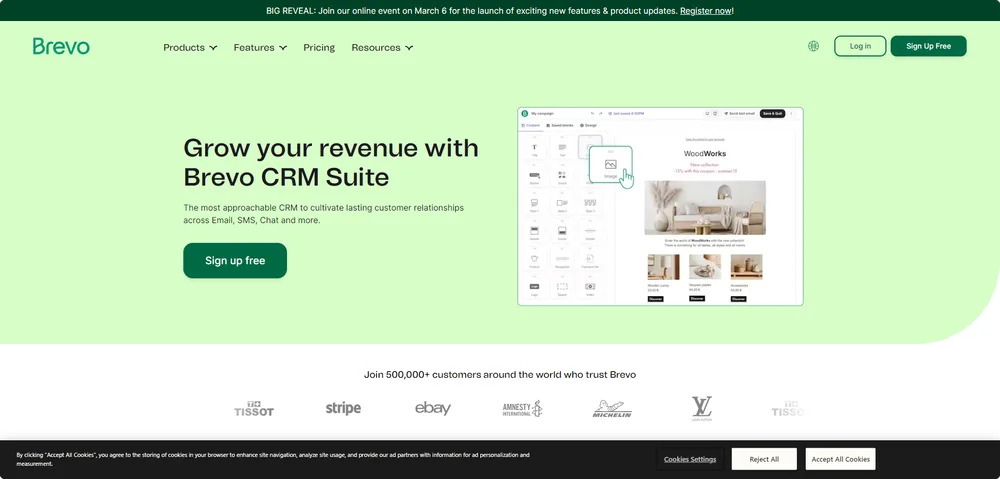Click the Wooden Lamp product thumbnail
Image resolution: width=1000 pixels, height=479 pixels.
coord(663,267)
